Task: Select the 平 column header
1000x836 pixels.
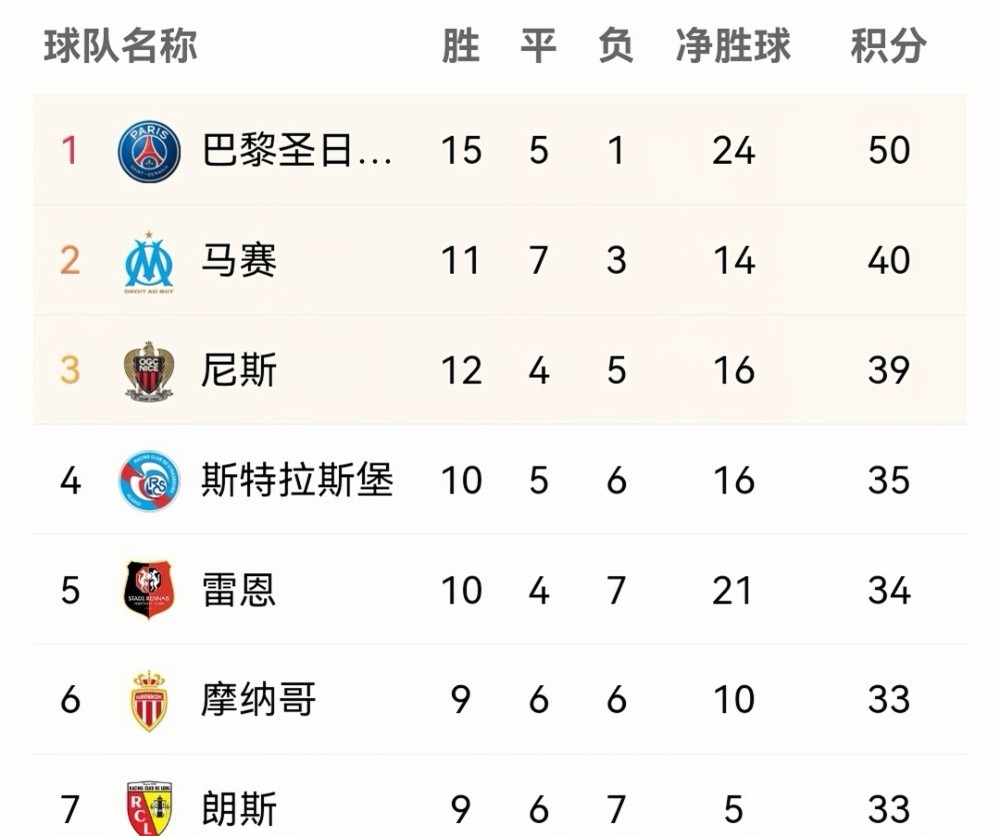Action: coord(538,46)
